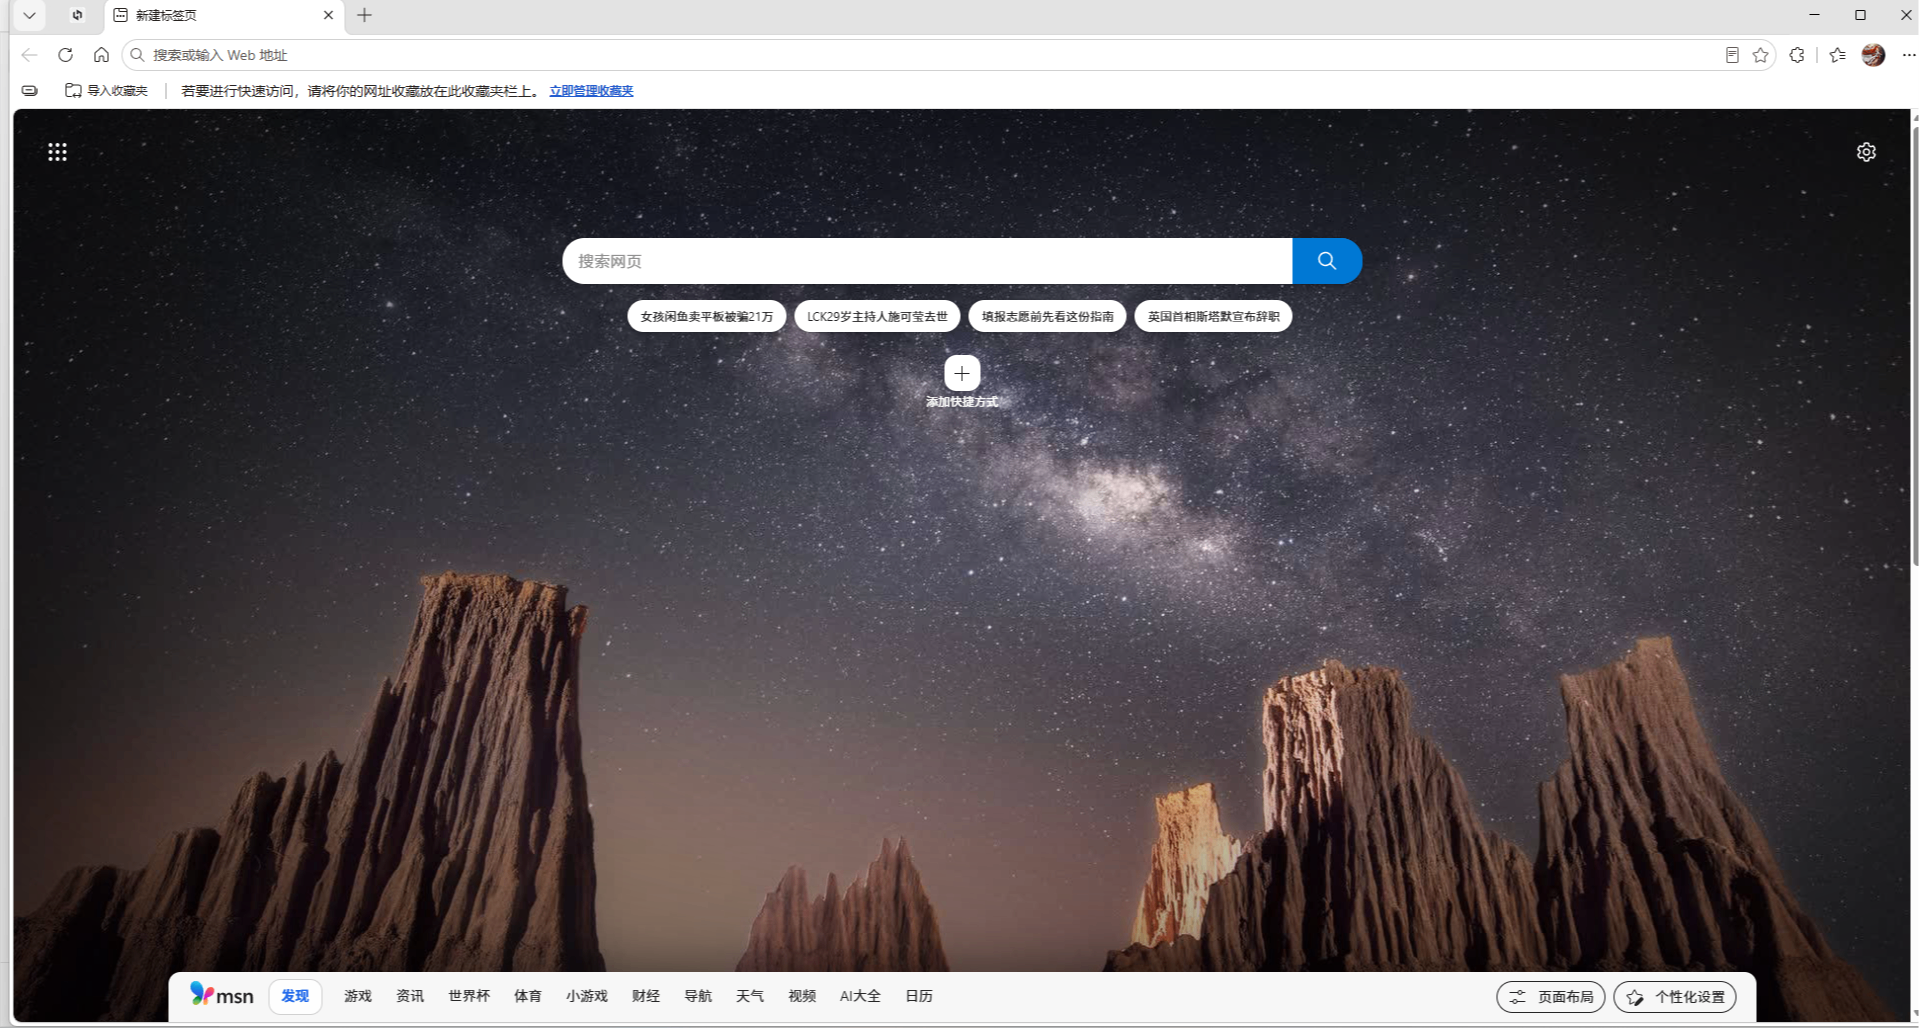Open suggestion 填报志愿前先看这份指南
This screenshot has width=1919, height=1028.
pos(1047,316)
